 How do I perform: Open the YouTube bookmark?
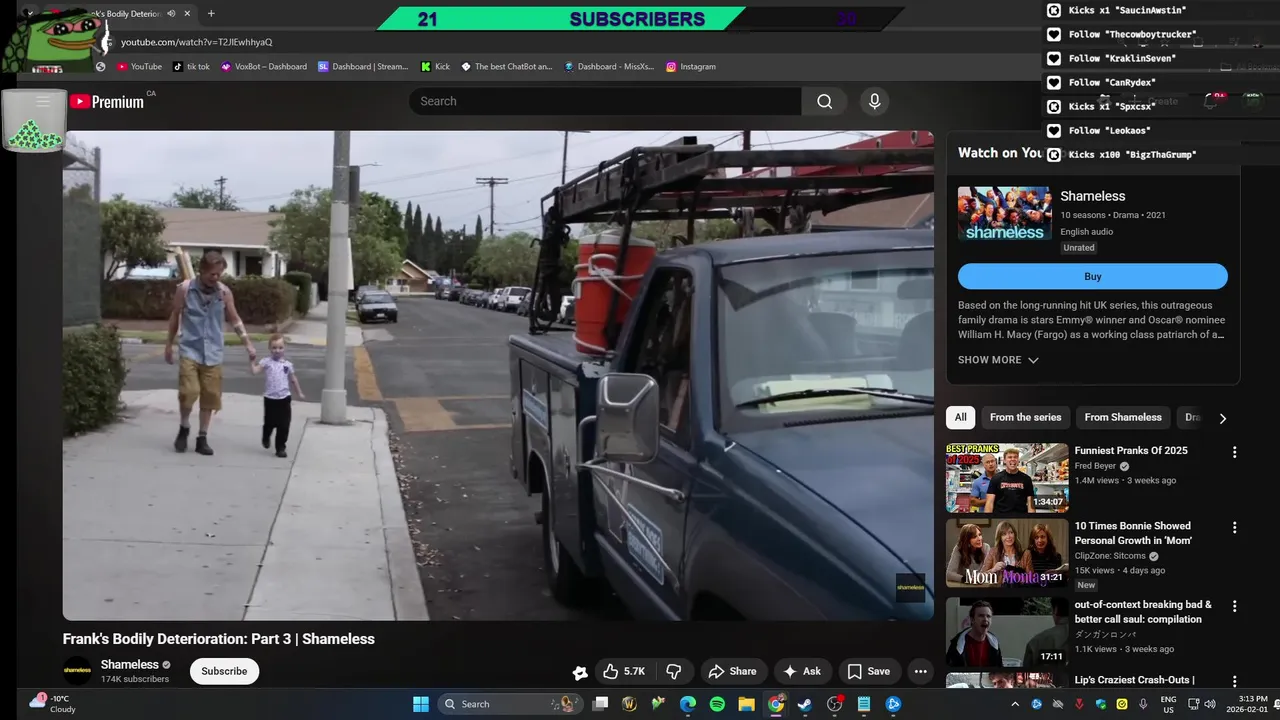(139, 66)
